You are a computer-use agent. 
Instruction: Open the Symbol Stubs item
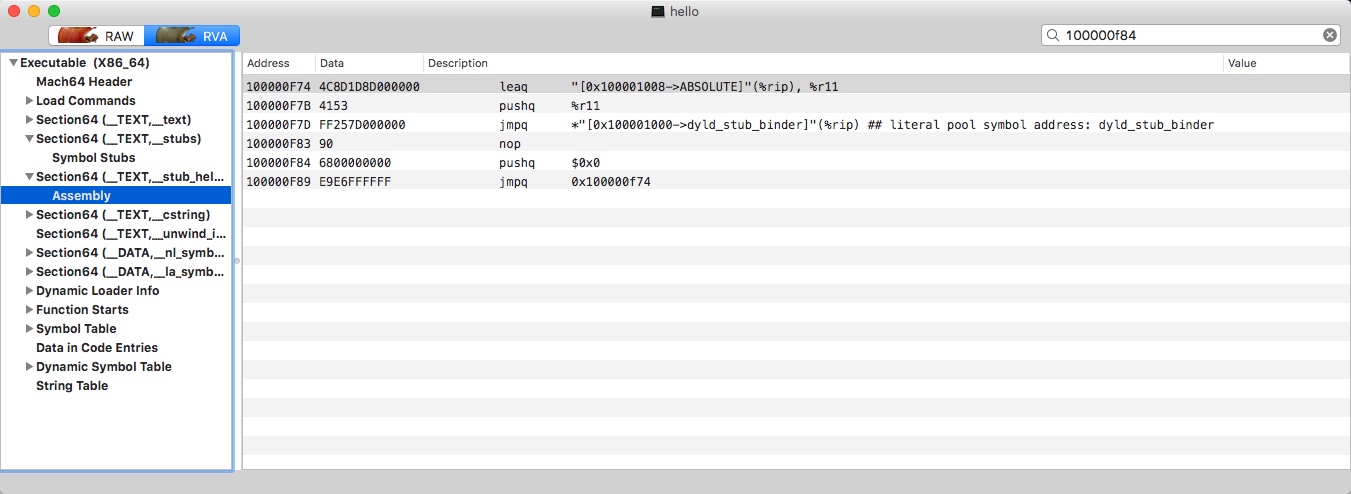click(x=93, y=158)
